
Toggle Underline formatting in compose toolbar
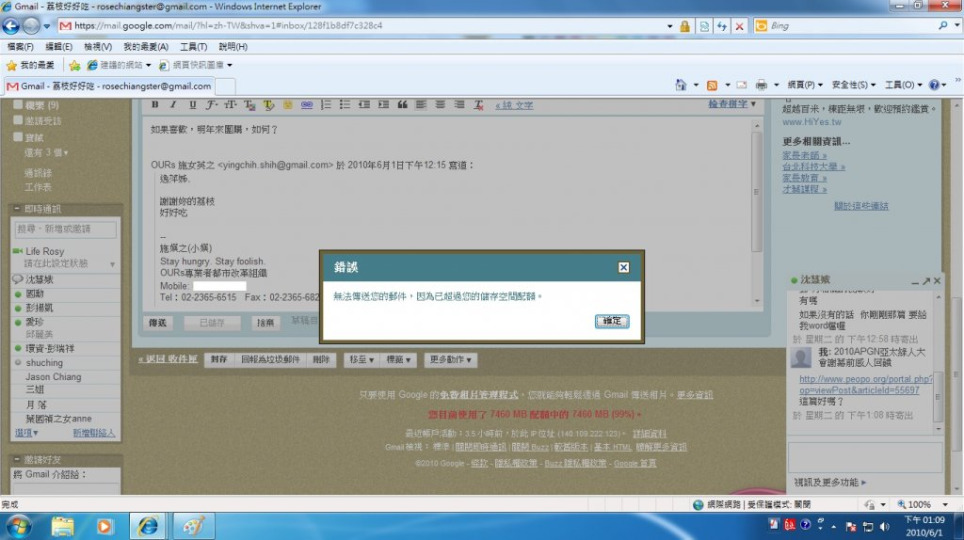click(192, 105)
